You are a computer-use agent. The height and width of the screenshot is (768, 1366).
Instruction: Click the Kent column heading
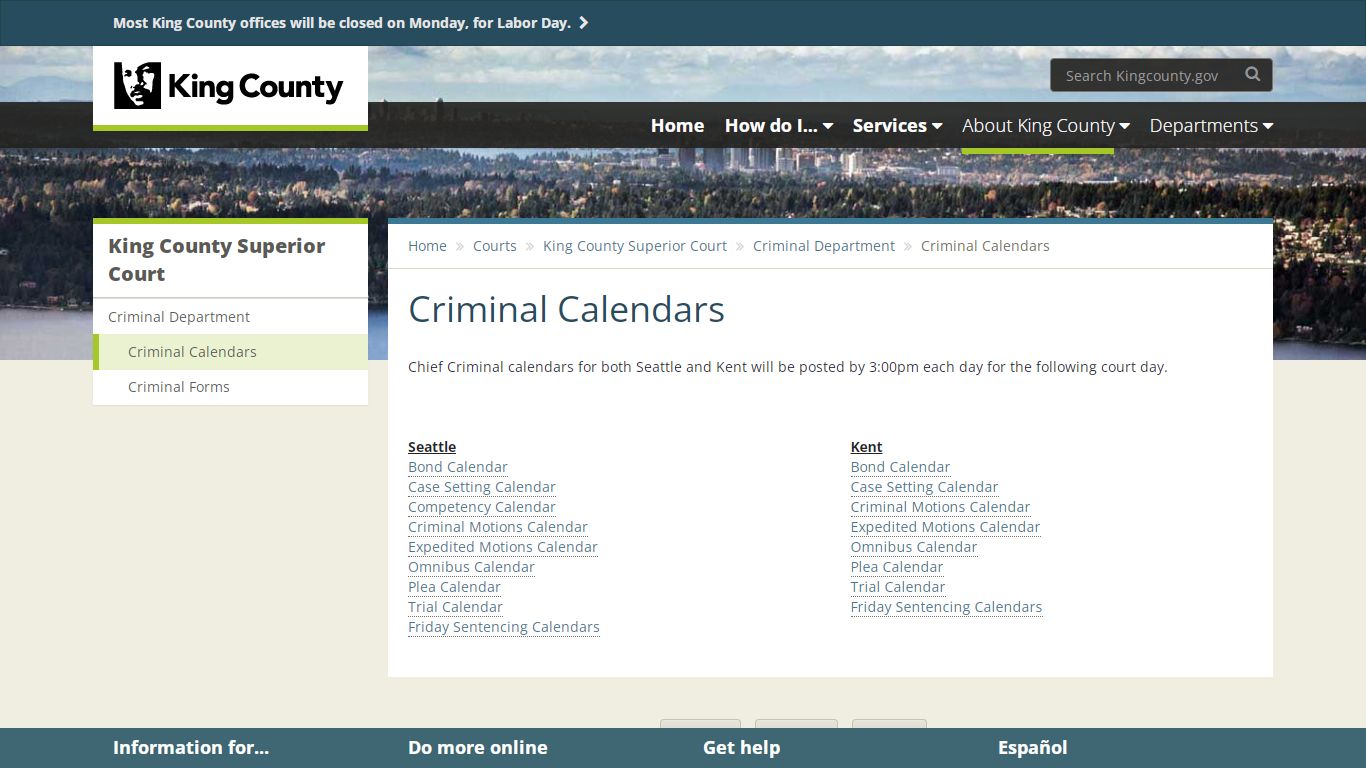867,447
